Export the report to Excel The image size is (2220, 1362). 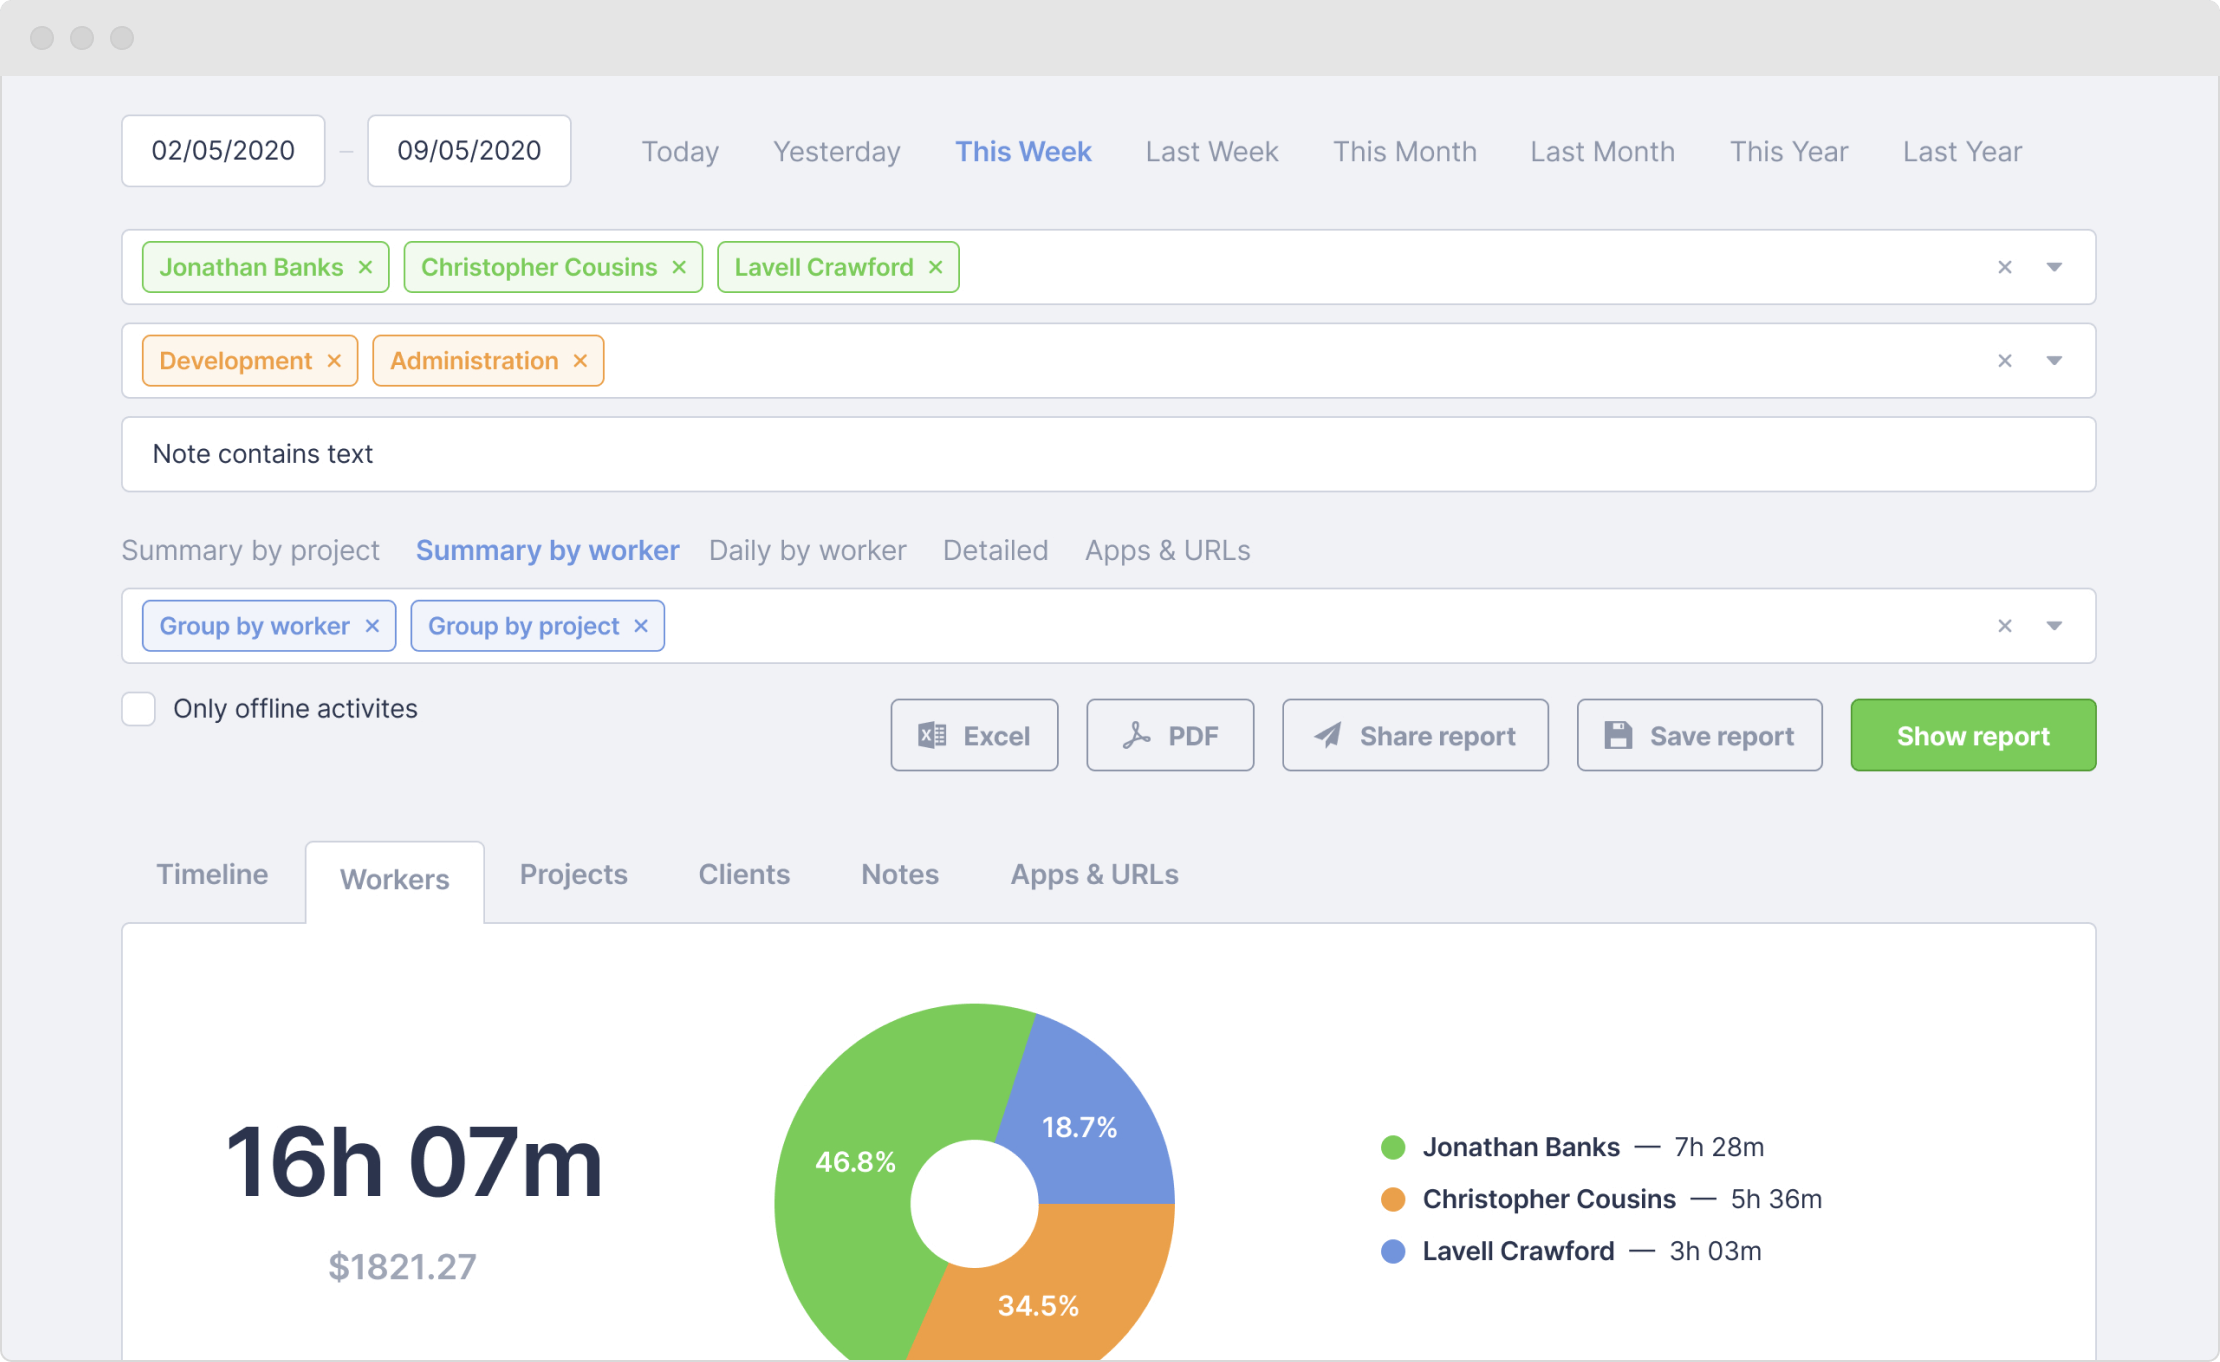point(973,735)
